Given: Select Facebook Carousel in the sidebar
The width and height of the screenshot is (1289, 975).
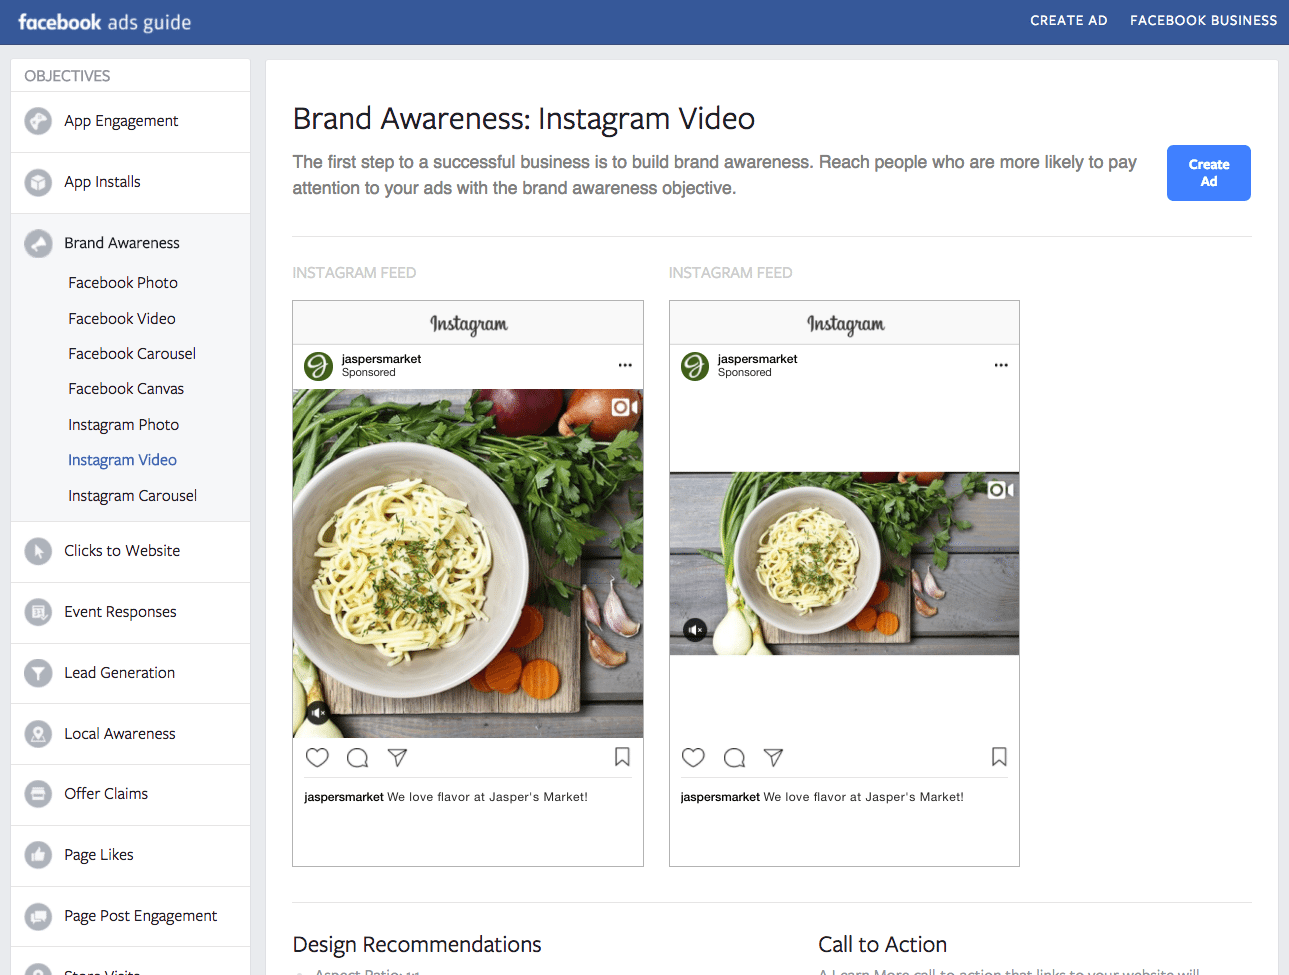Looking at the screenshot, I should tap(132, 354).
